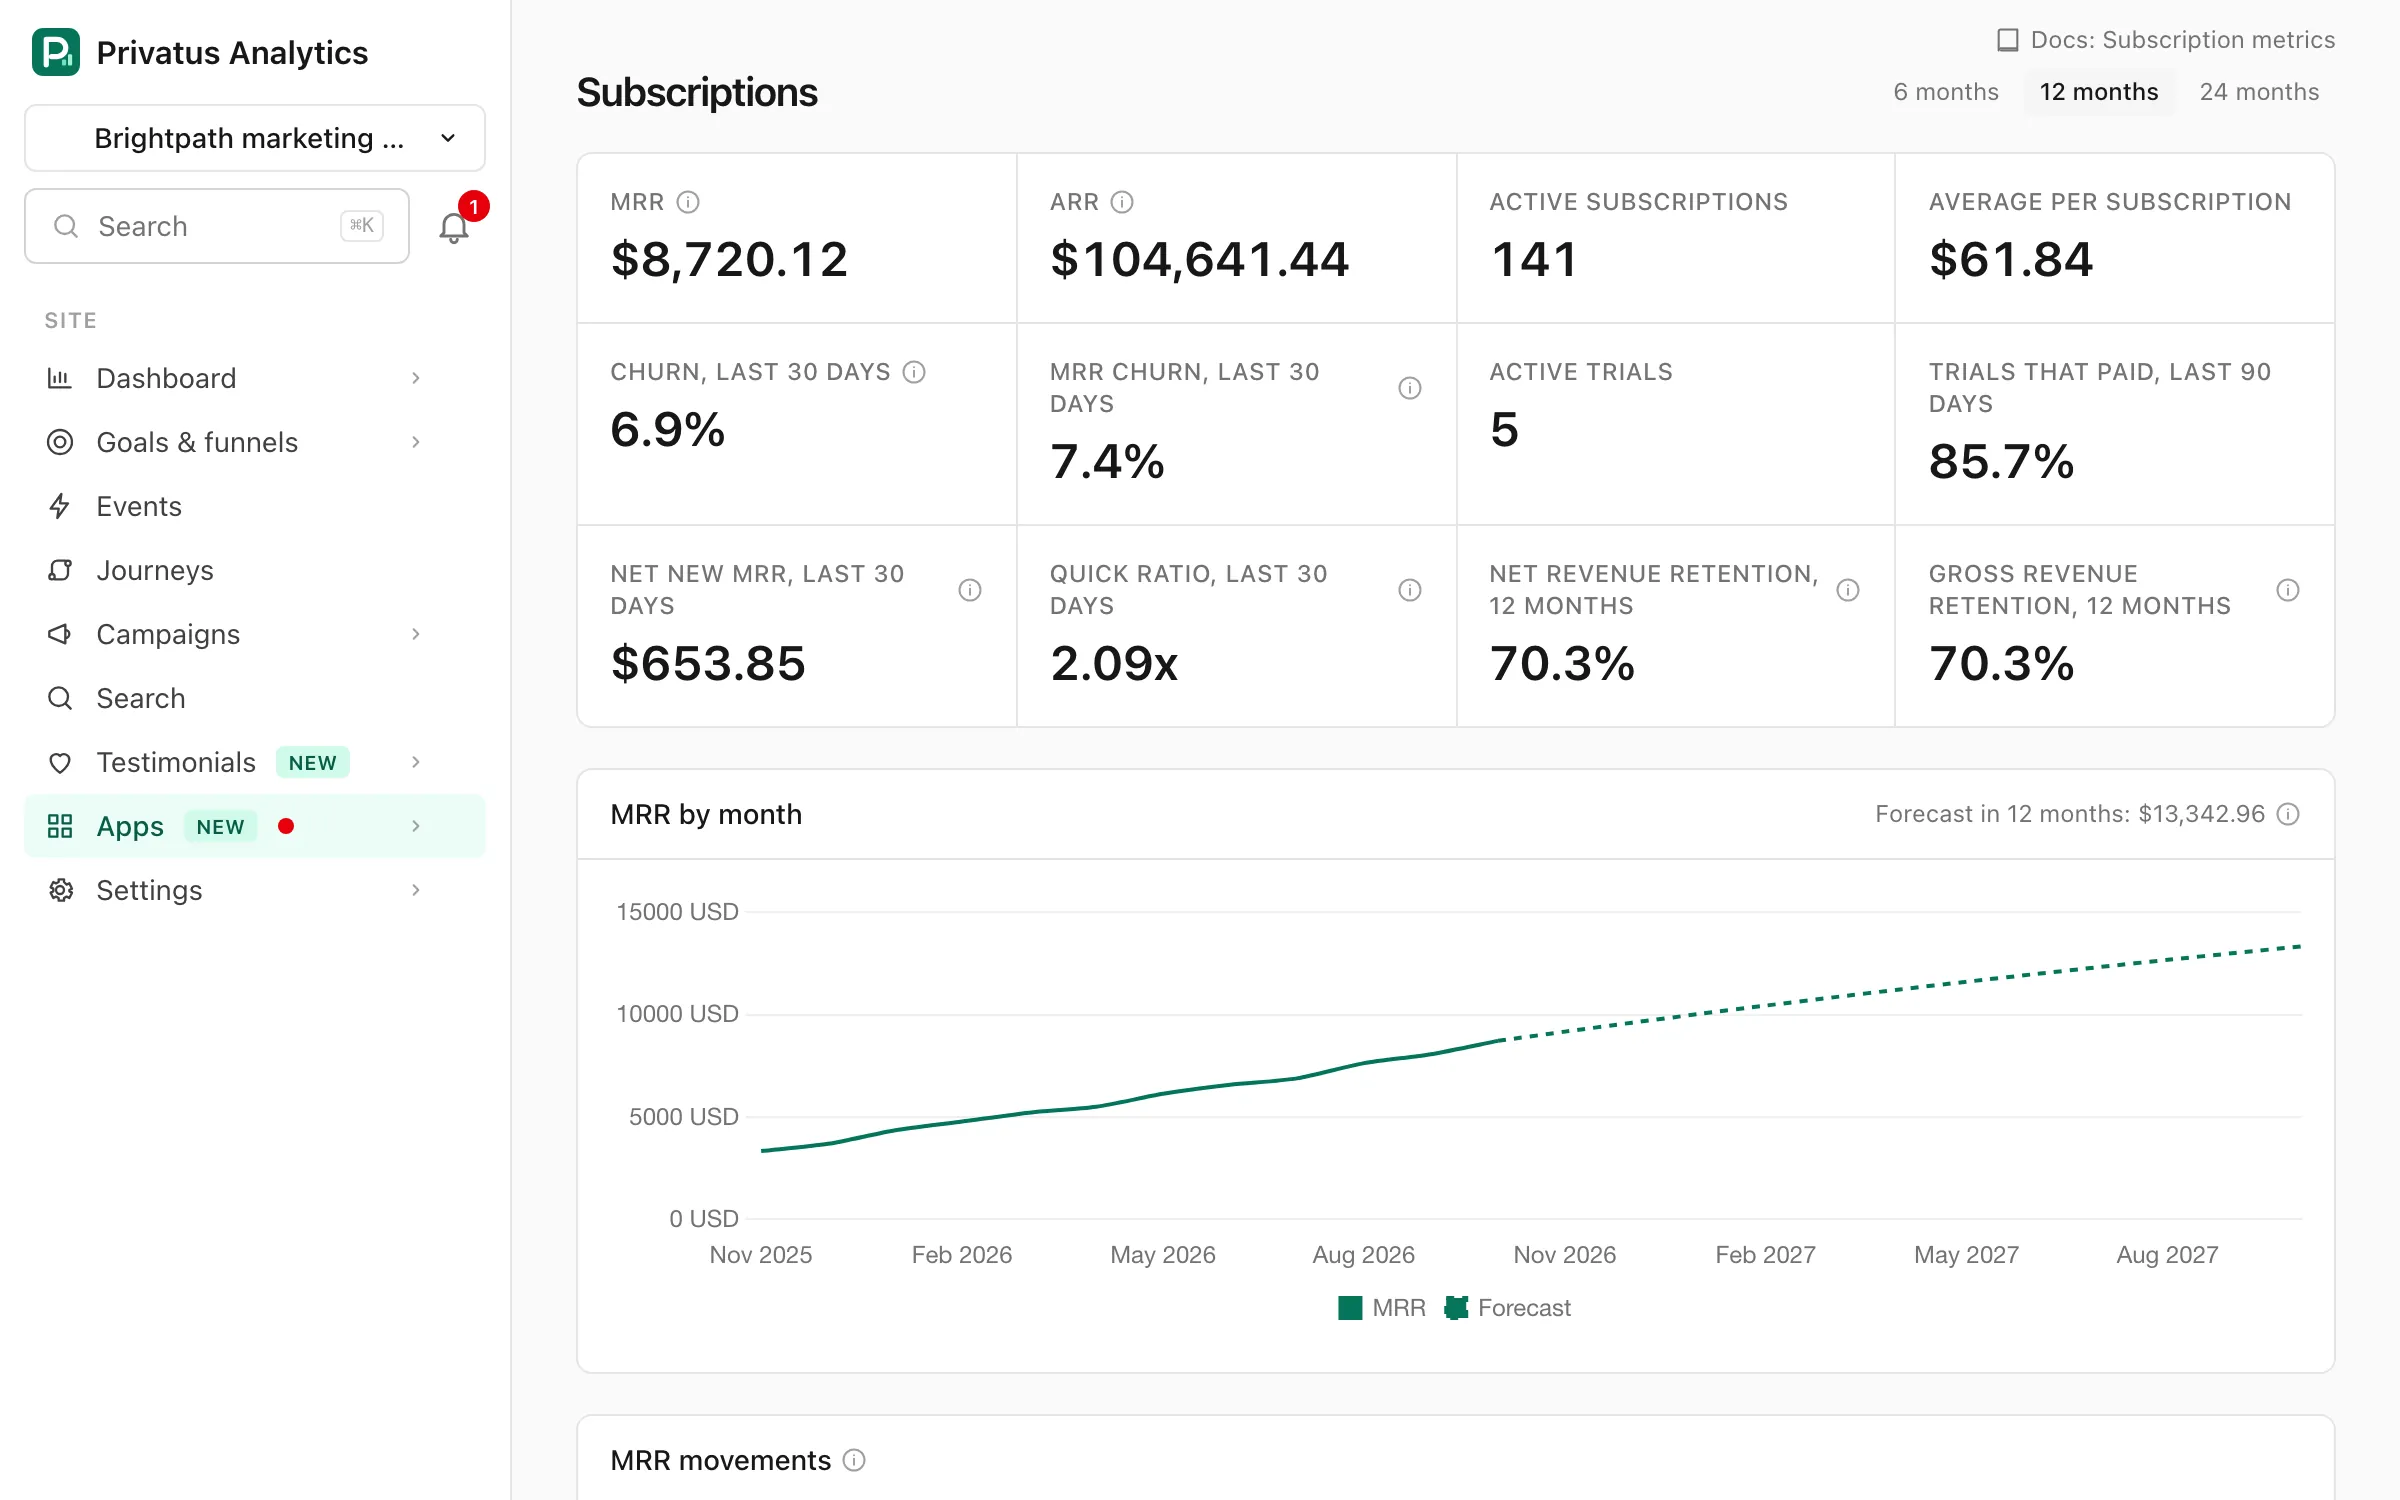Toggle the MRR series in chart legend

(1382, 1308)
